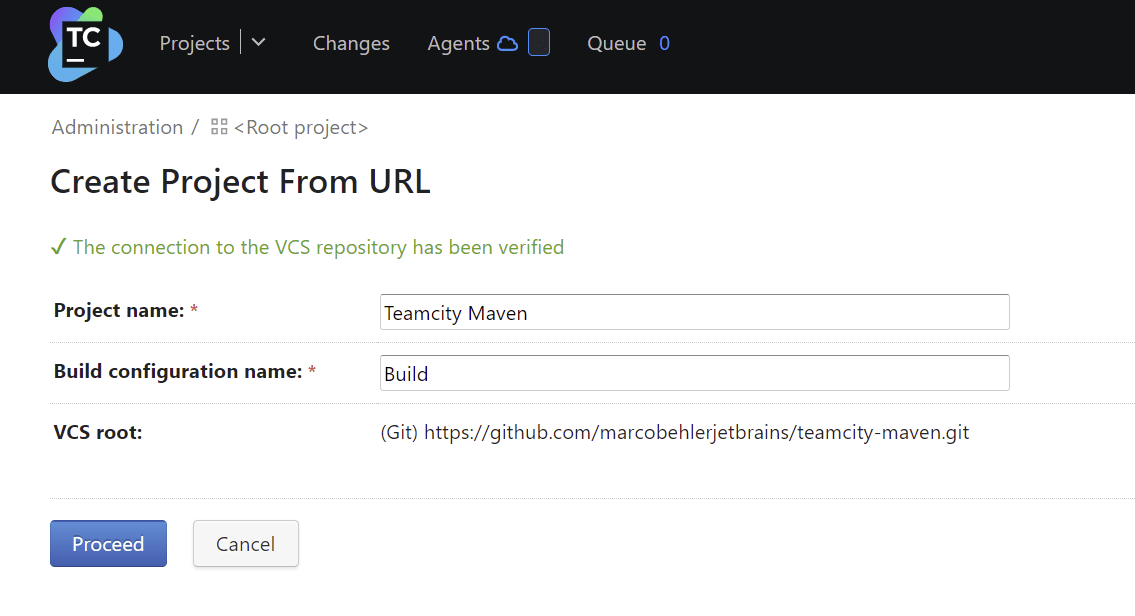Click the Root project grid icon

click(x=219, y=127)
